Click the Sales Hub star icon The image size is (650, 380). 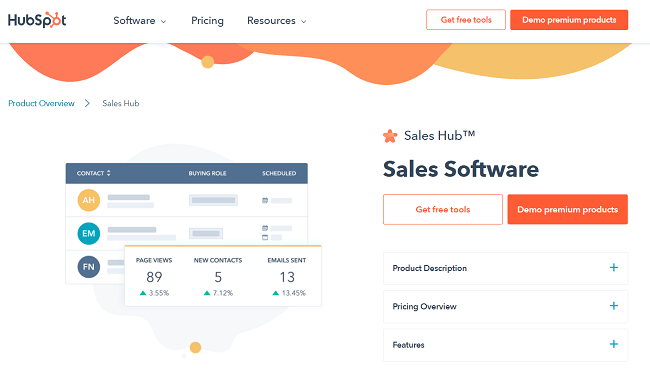pos(390,136)
